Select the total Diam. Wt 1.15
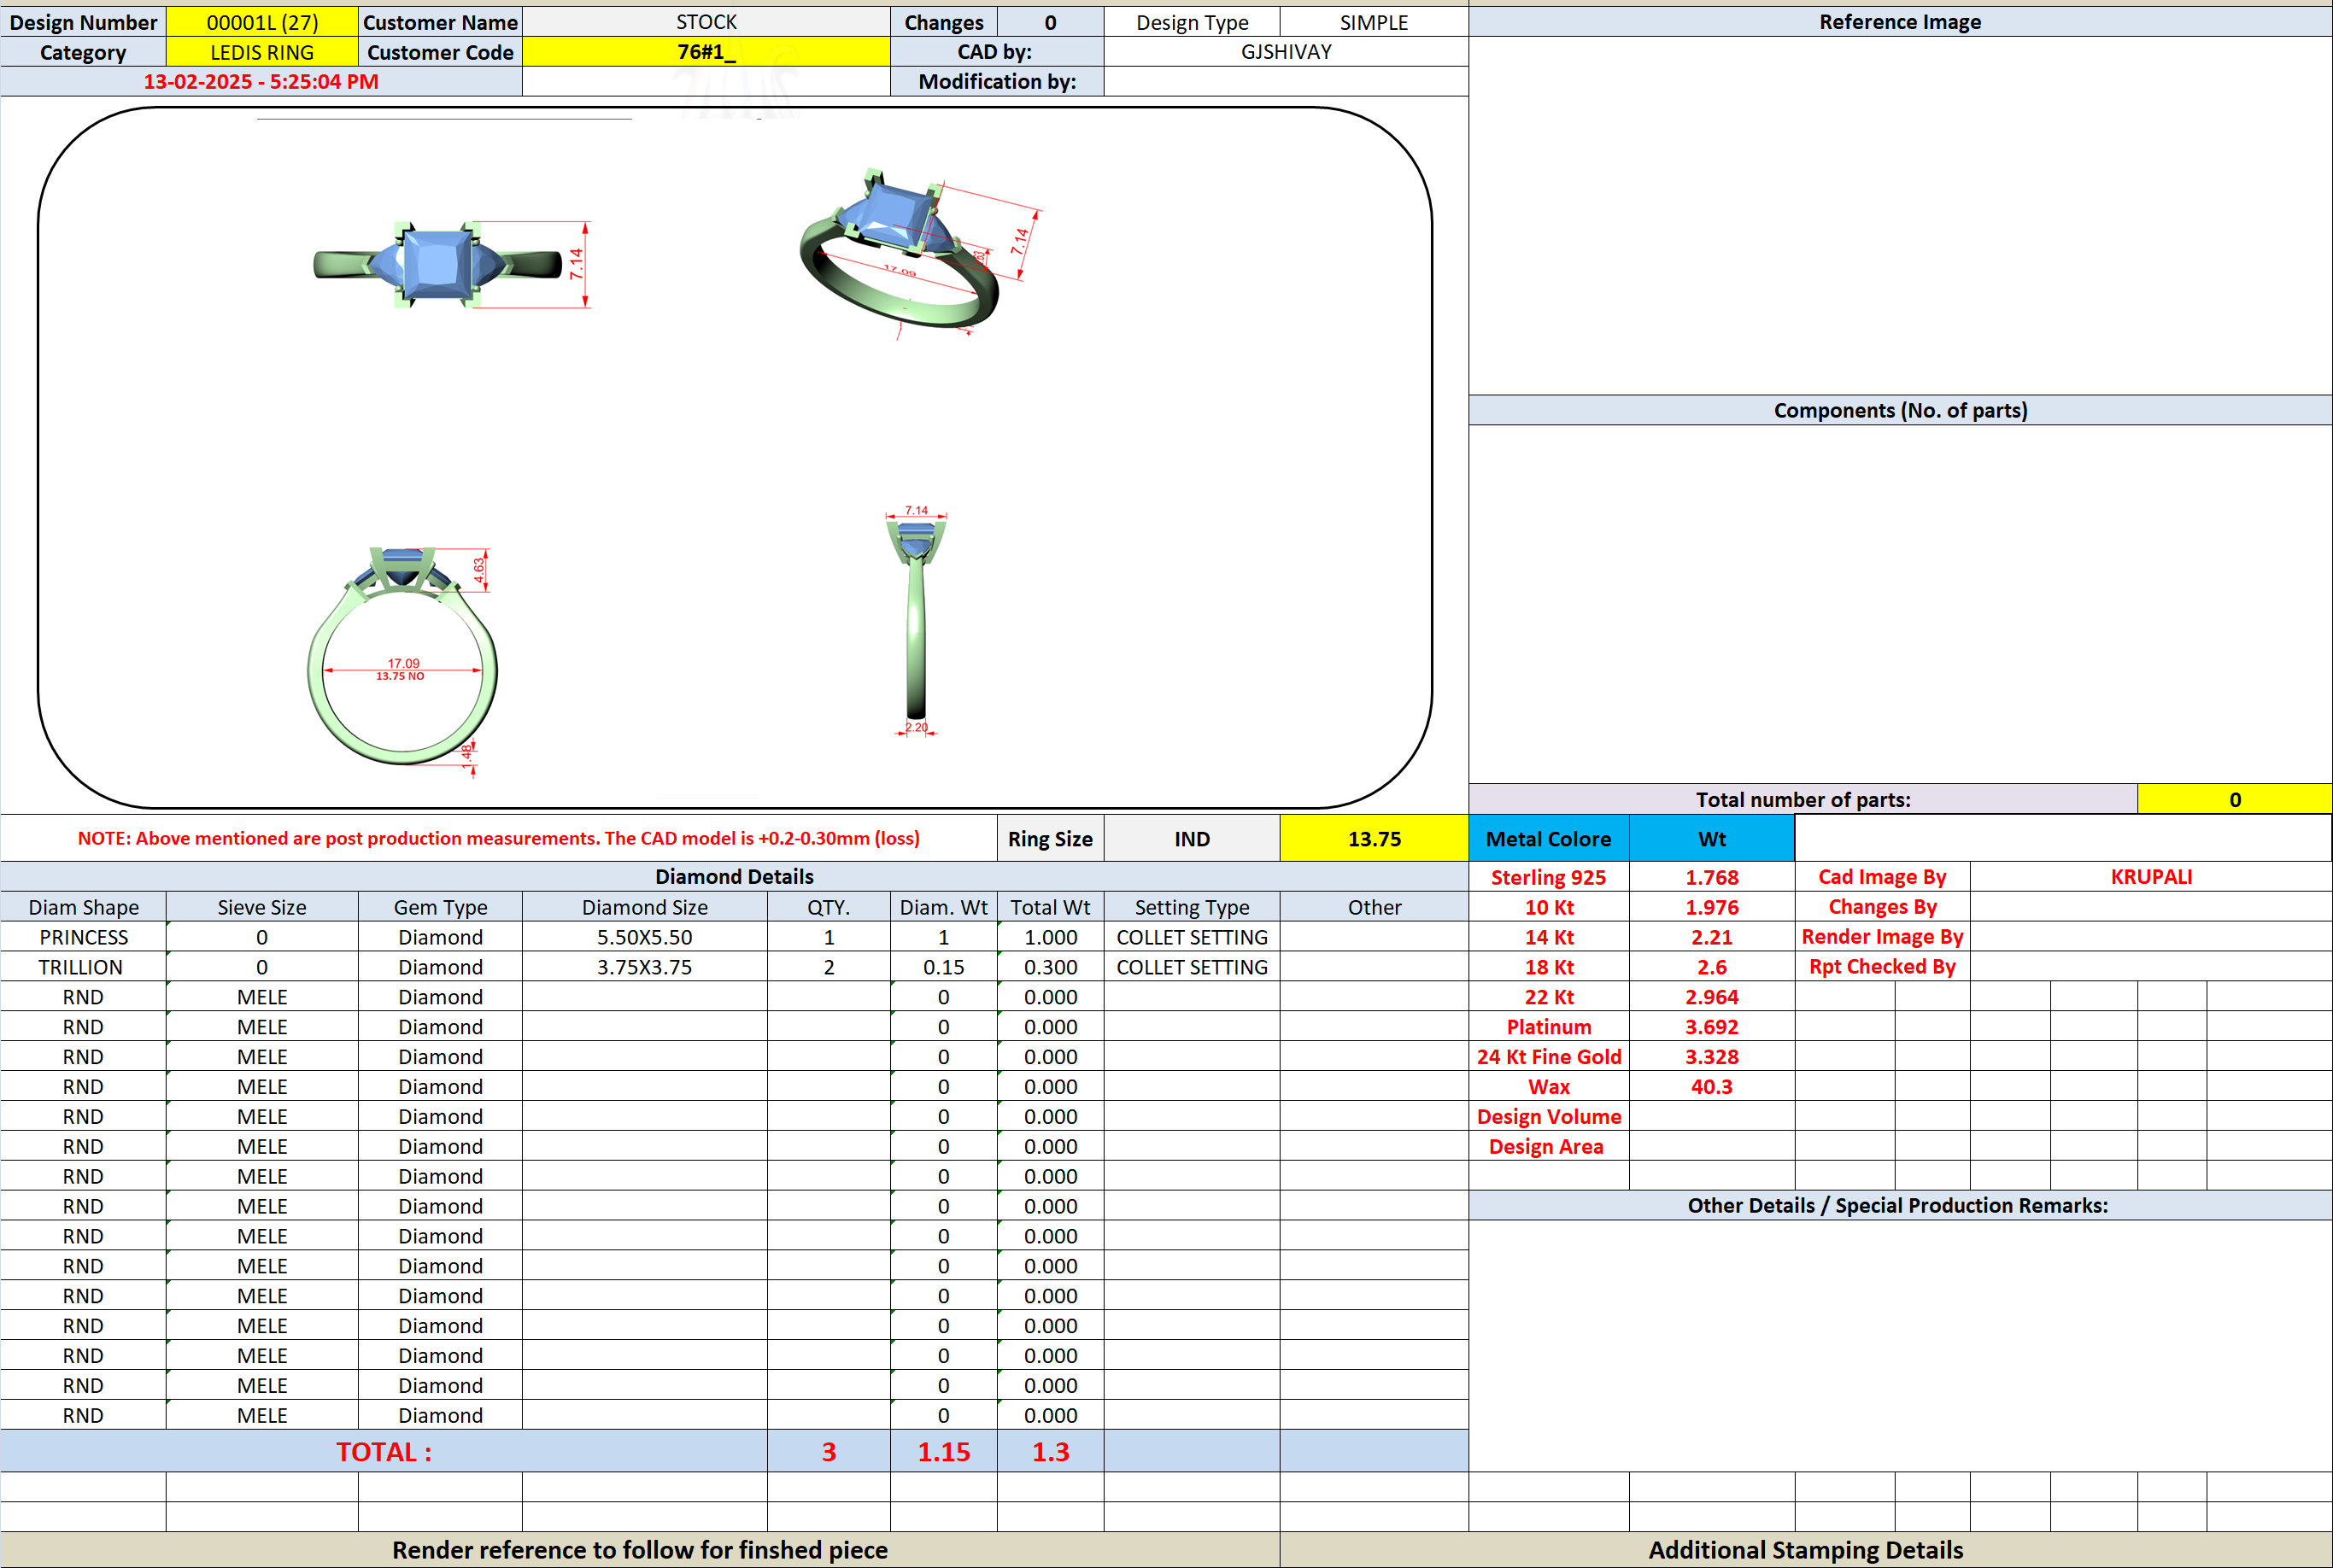 [943, 1451]
